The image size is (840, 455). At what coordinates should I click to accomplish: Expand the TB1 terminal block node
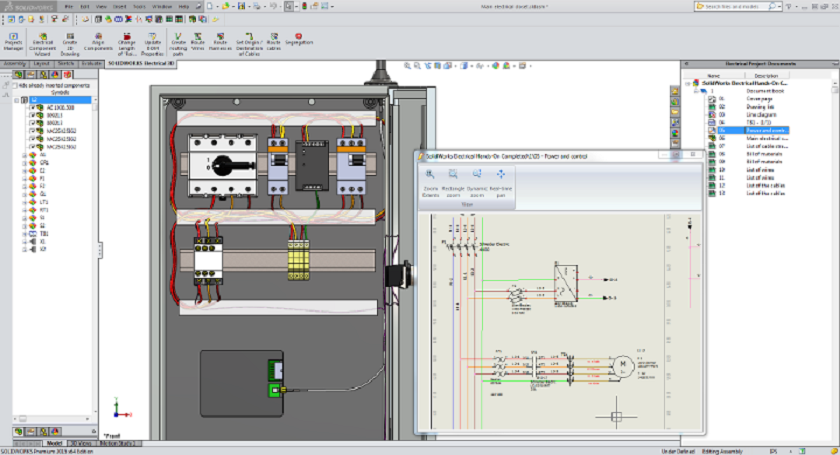click(24, 234)
